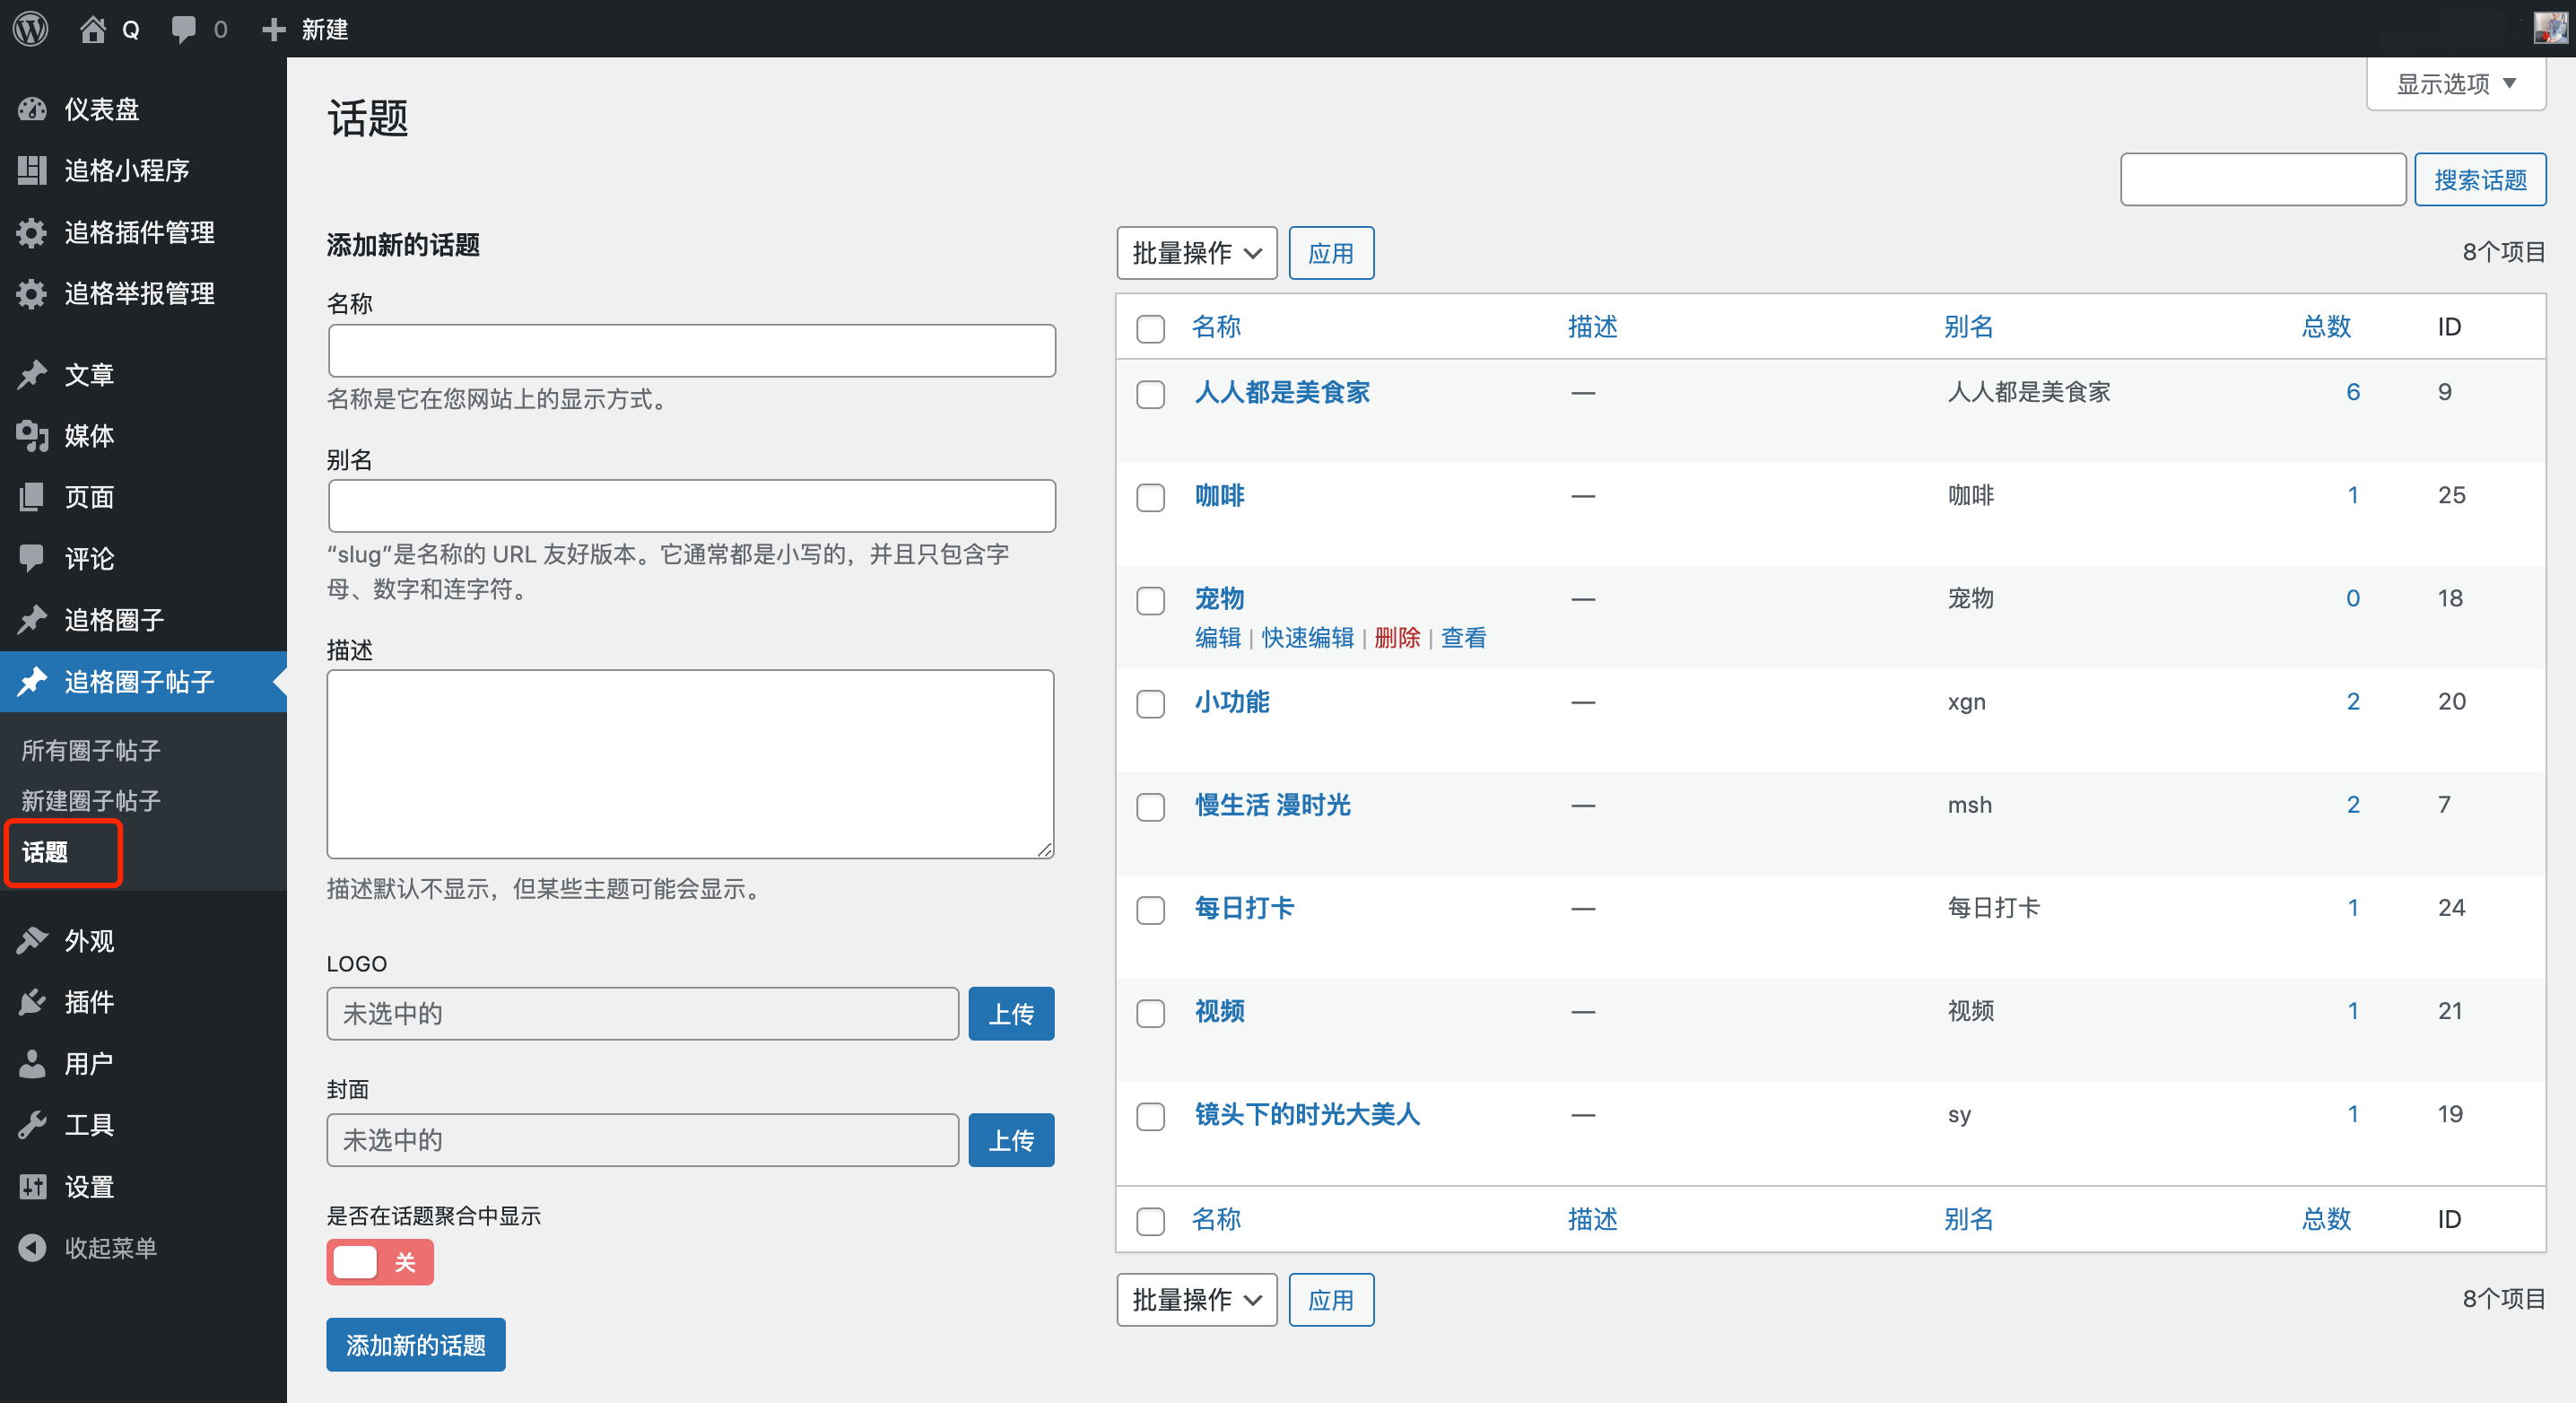
Task: Focus the 描述 textarea
Action: click(690, 763)
